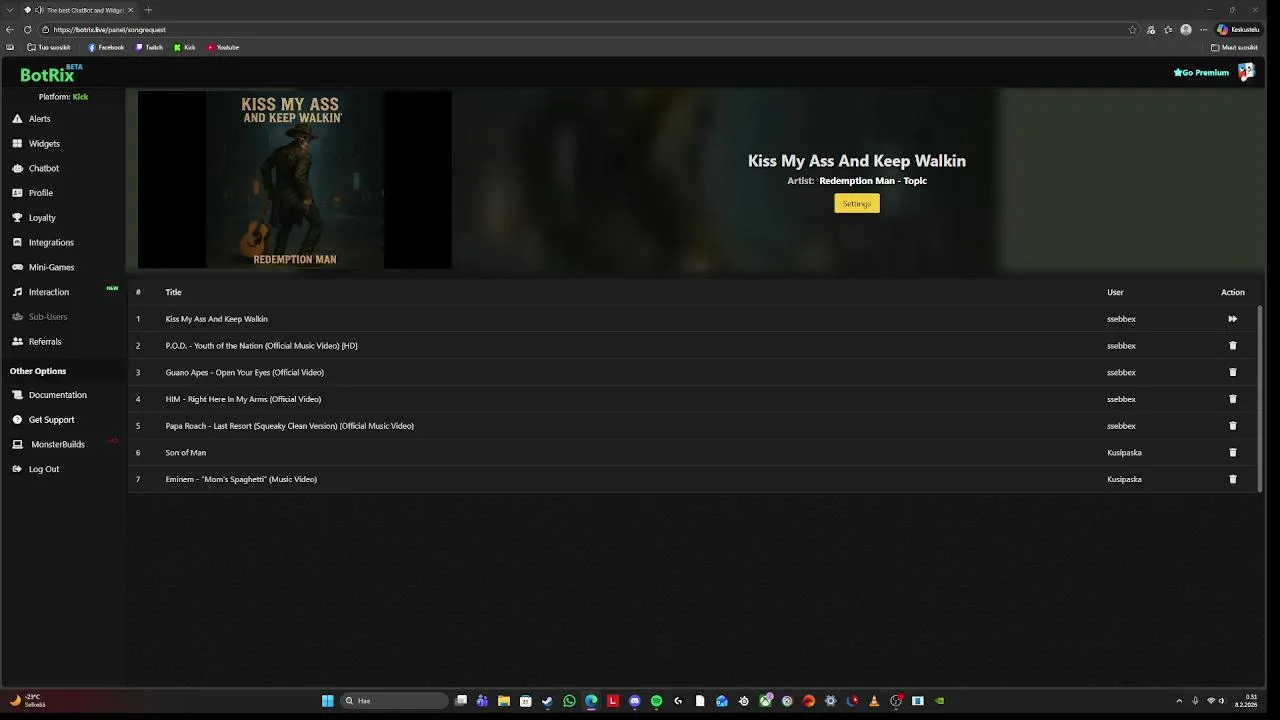This screenshot has width=1280, height=720.
Task: Open the Facebook bookmark
Action: (x=106, y=47)
